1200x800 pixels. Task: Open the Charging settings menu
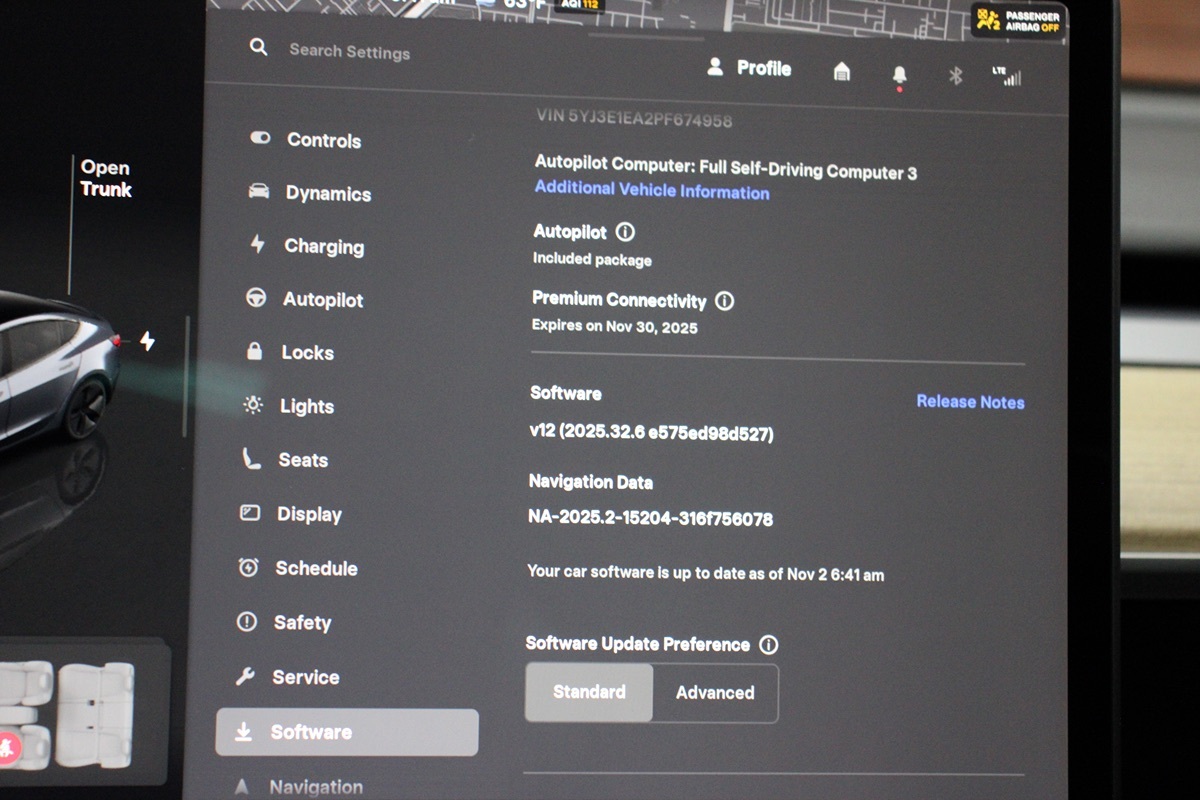click(323, 246)
